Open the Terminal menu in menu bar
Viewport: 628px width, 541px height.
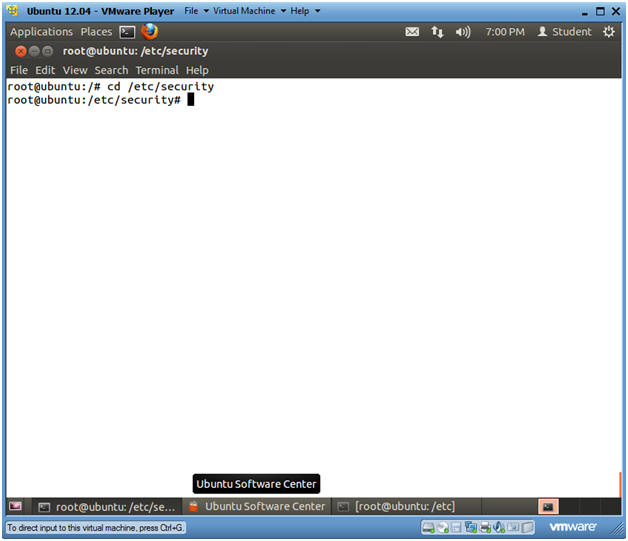point(157,70)
